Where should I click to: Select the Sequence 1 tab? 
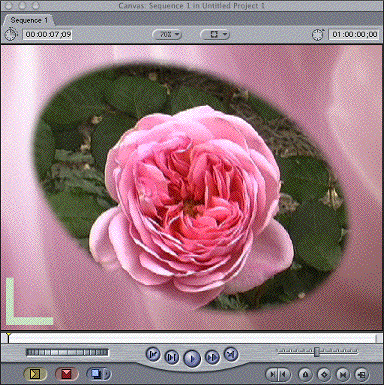tap(29, 20)
